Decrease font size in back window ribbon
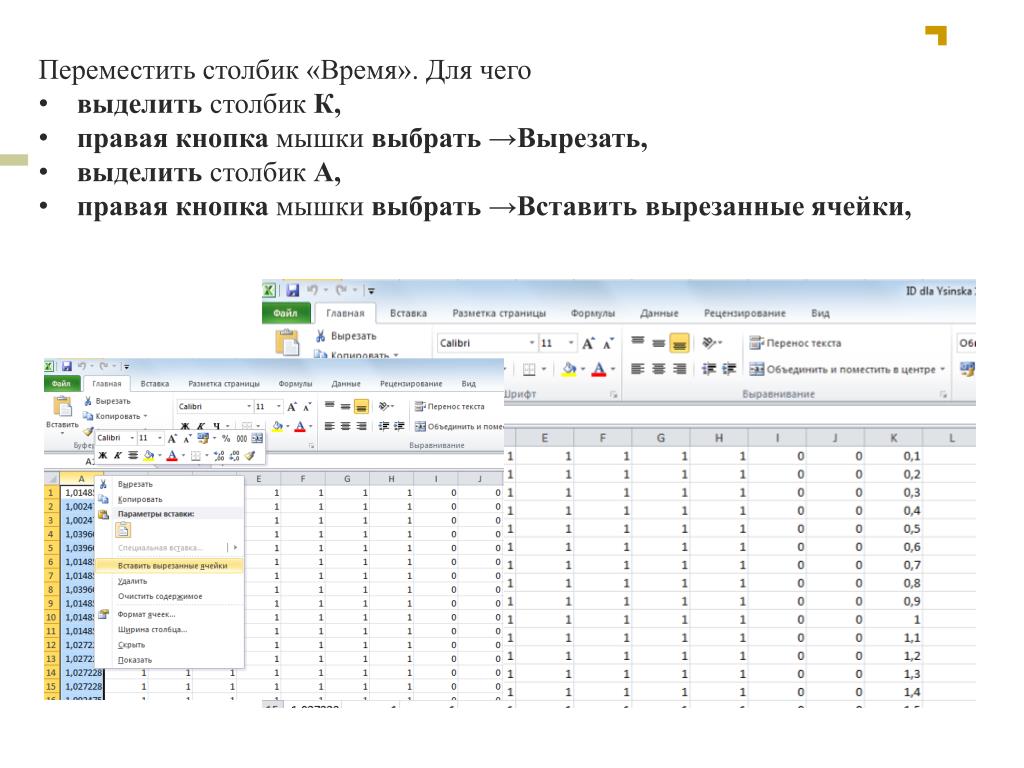1024x768 pixels. [x=609, y=343]
